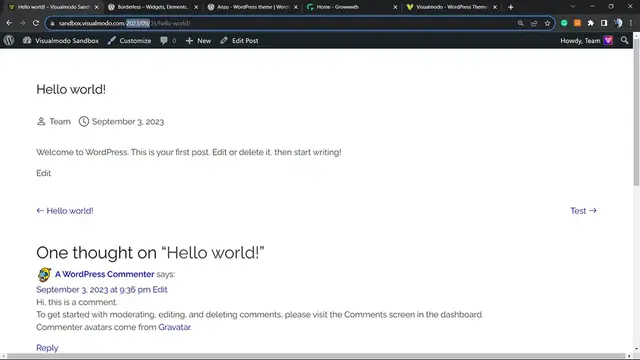Click Reply under the comment
The image size is (640, 360).
click(x=47, y=348)
